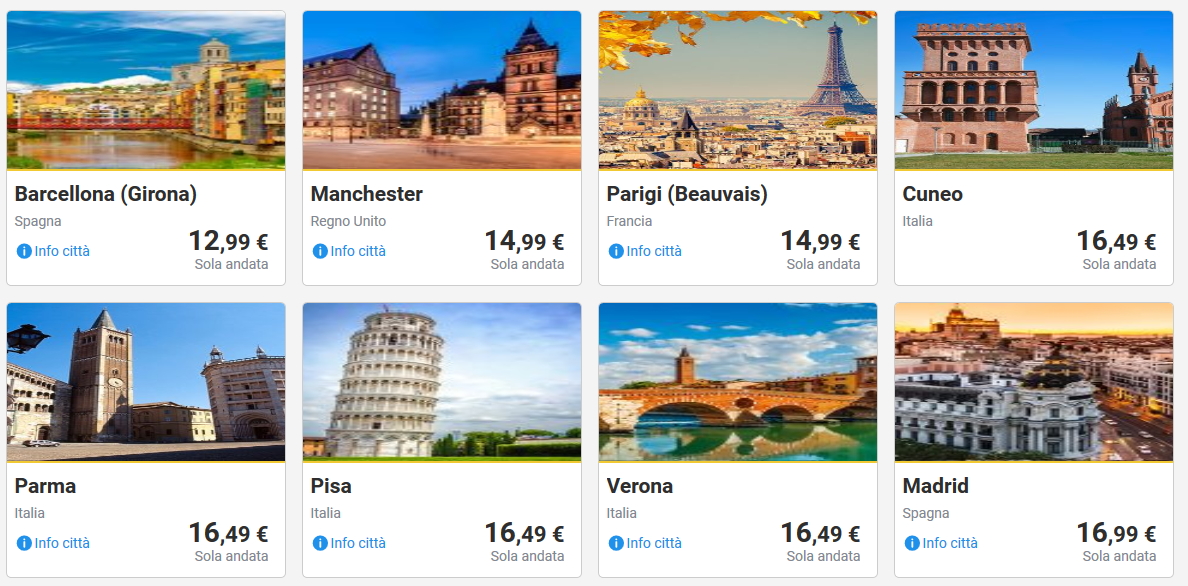Screen dimensions: 1188x586
Task: Open the Info città link for Manchester
Action: (358, 251)
